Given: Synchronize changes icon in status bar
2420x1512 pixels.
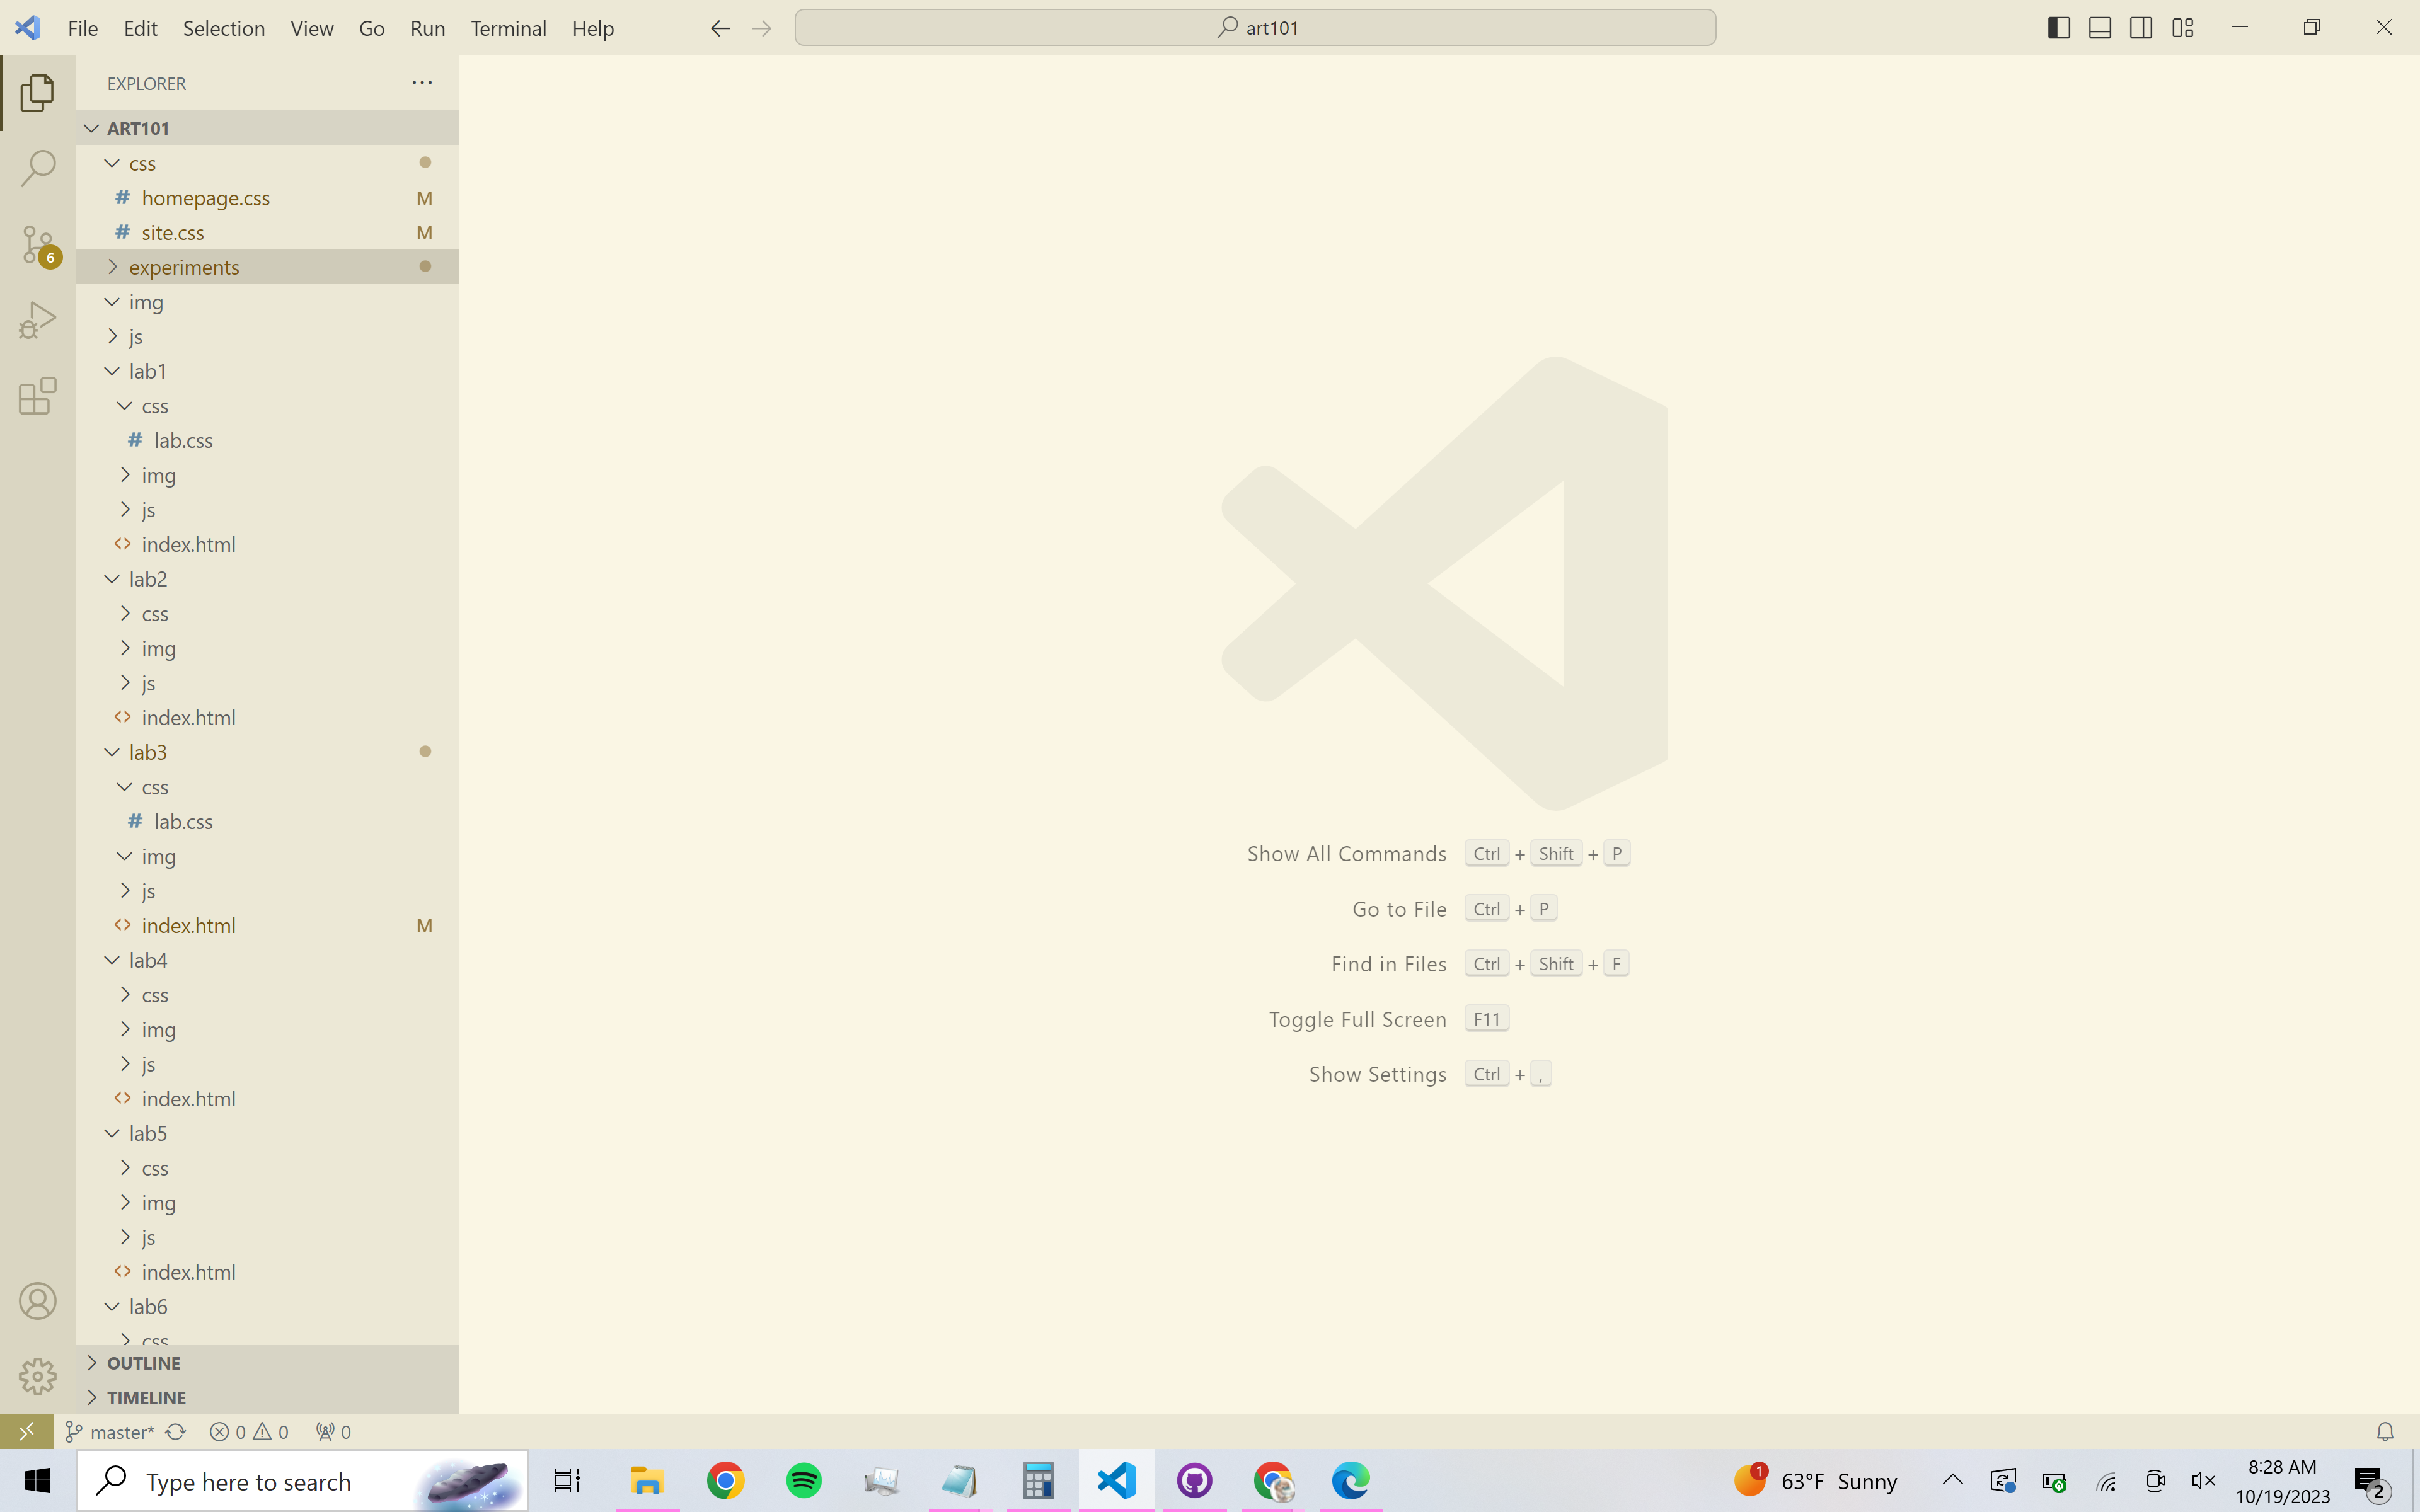Looking at the screenshot, I should 176,1432.
